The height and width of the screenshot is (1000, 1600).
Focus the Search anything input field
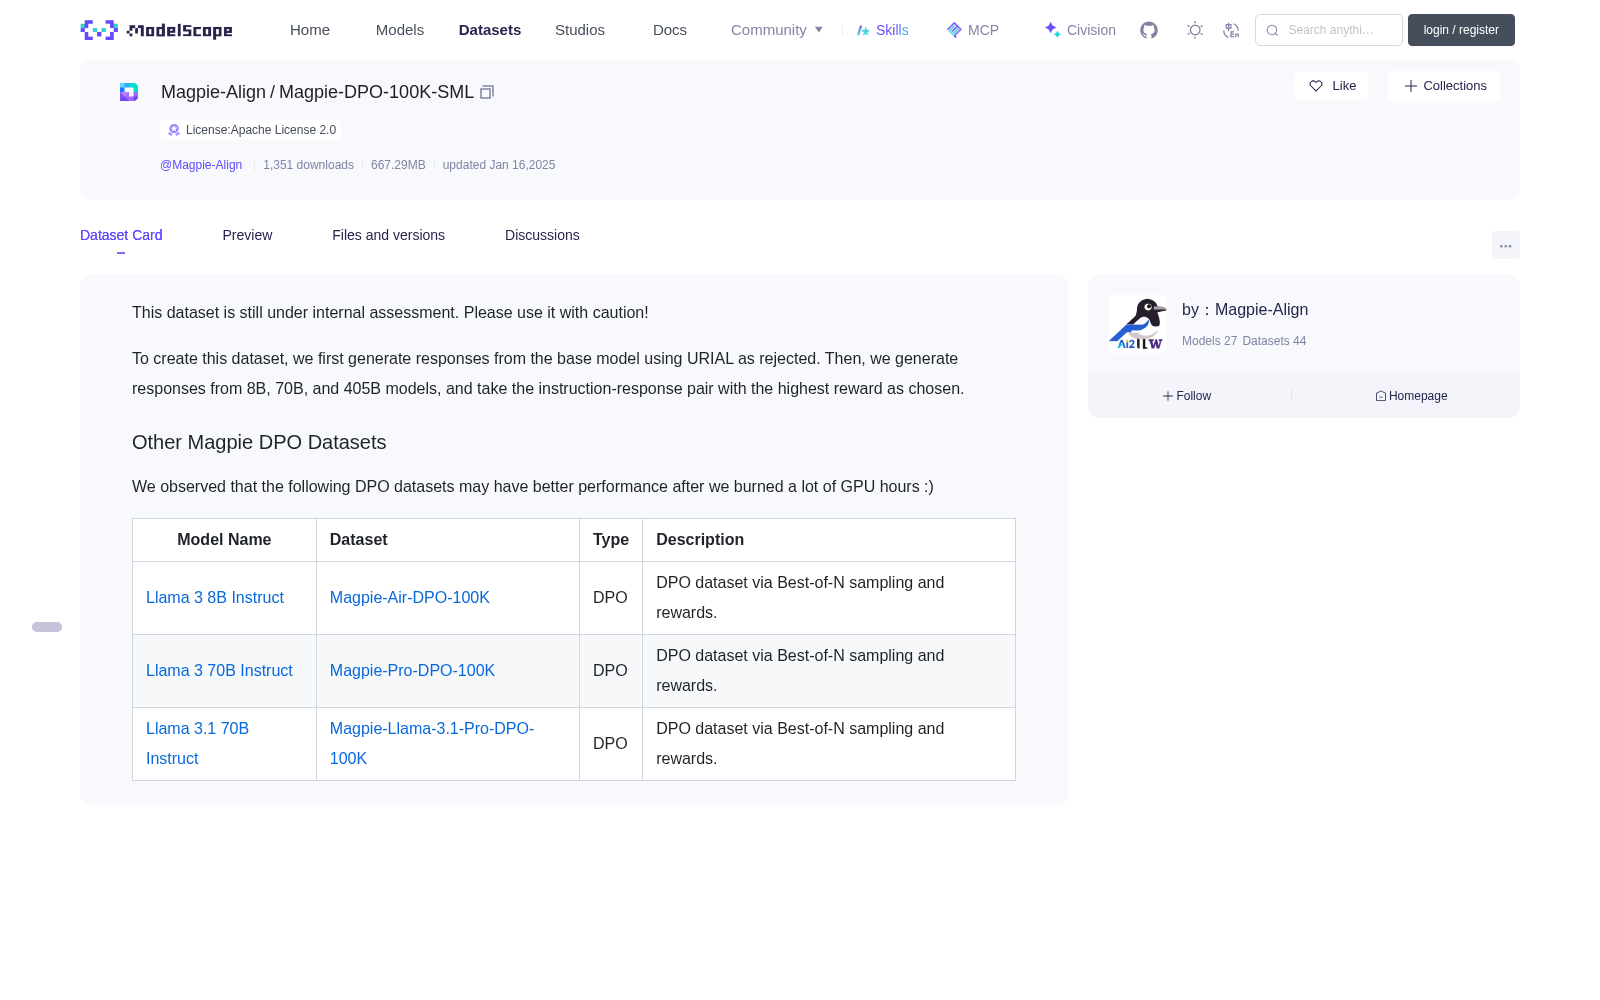pos(1329,30)
